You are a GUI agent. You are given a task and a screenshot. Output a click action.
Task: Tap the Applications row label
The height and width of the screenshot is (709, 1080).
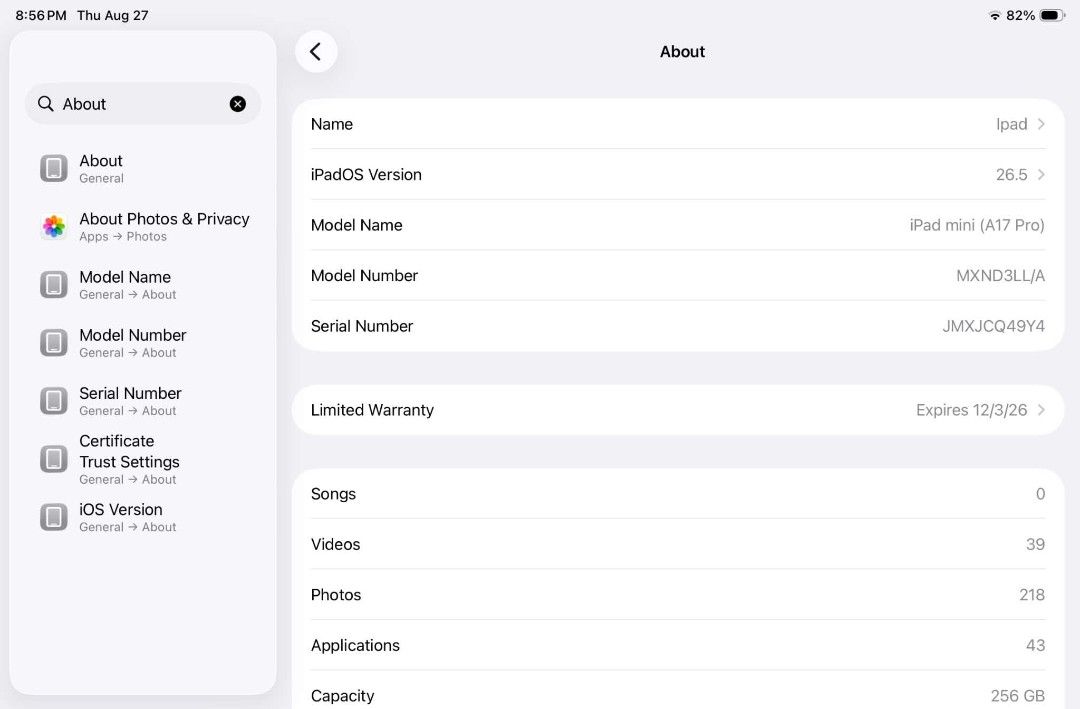(x=355, y=646)
